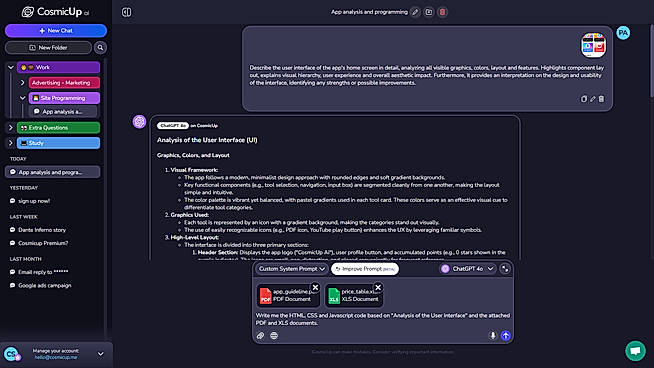Expand the Advertising - Marketing folder chevron
The width and height of the screenshot is (654, 368).
coord(23,83)
